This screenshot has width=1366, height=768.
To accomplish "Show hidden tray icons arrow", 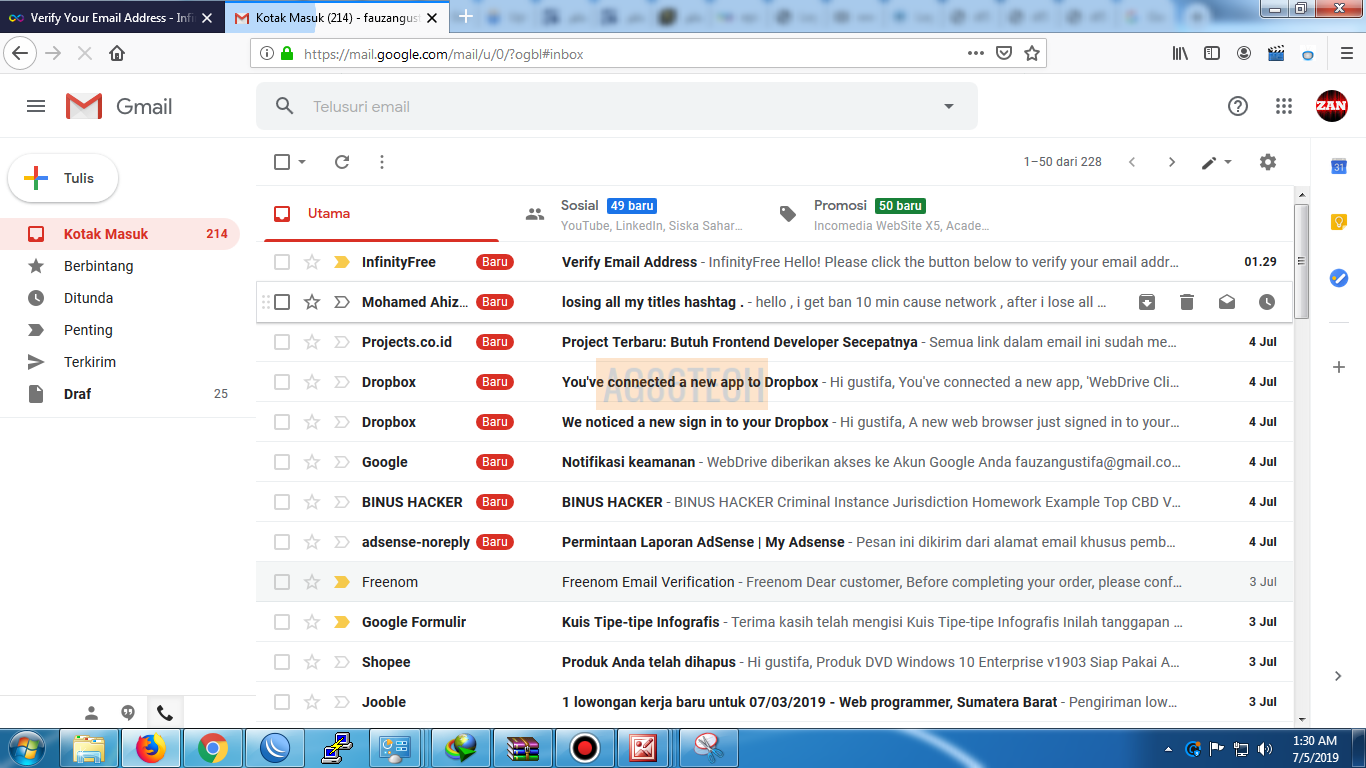I will pyautogui.click(x=1168, y=748).
